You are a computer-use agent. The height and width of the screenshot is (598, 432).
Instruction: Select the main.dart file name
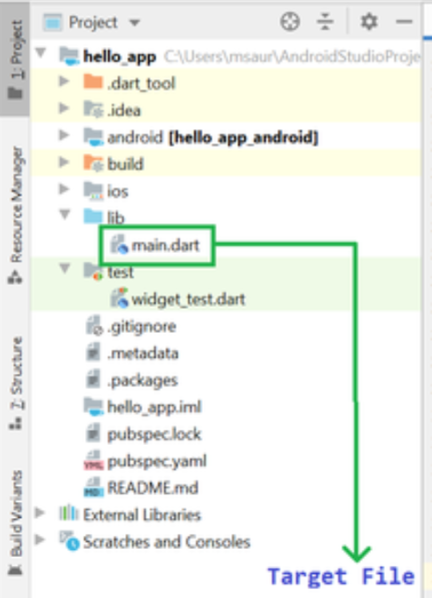coord(165,245)
